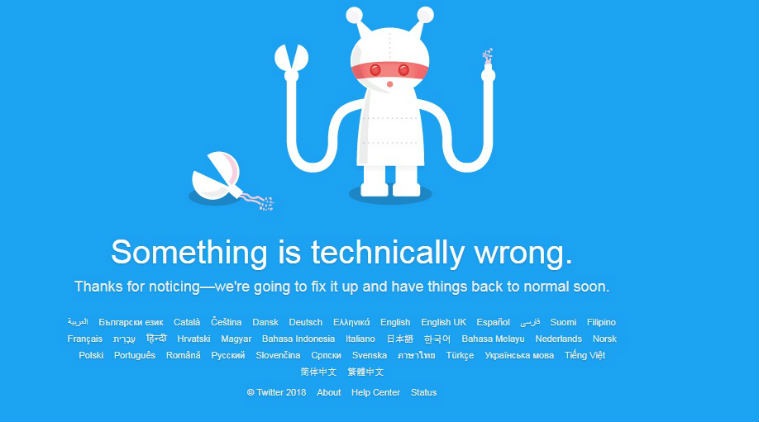Choose Bahasa Indonesia language
The height and width of the screenshot is (422, 759).
coord(298,339)
